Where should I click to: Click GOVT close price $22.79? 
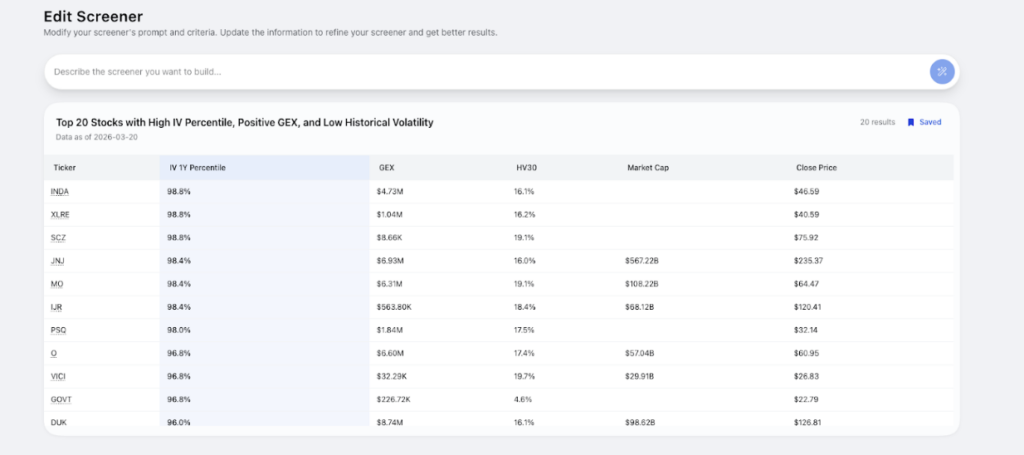point(806,400)
